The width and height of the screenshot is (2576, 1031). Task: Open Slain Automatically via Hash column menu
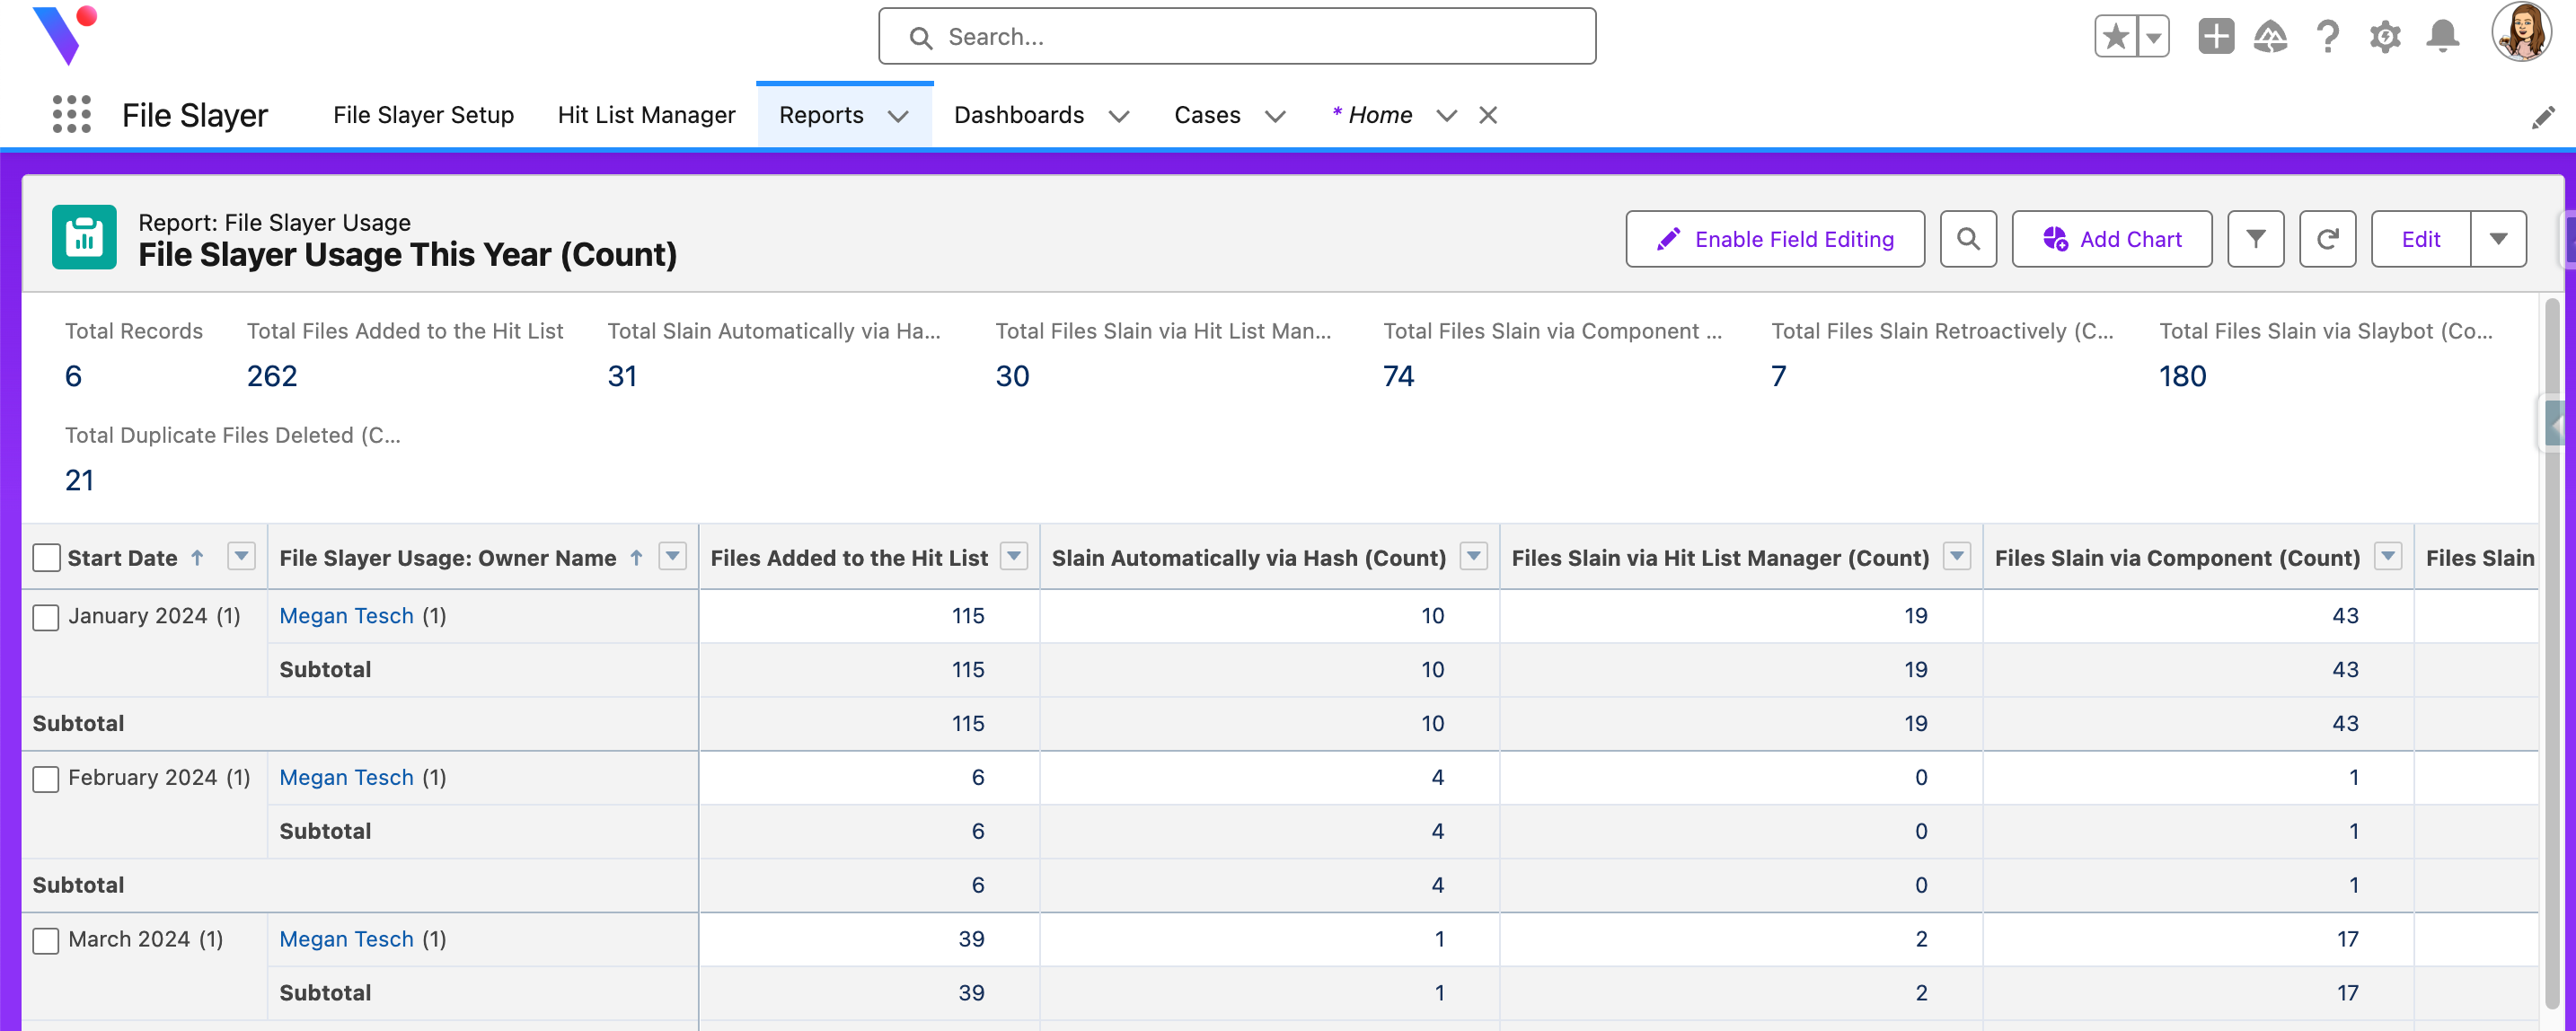(1474, 556)
